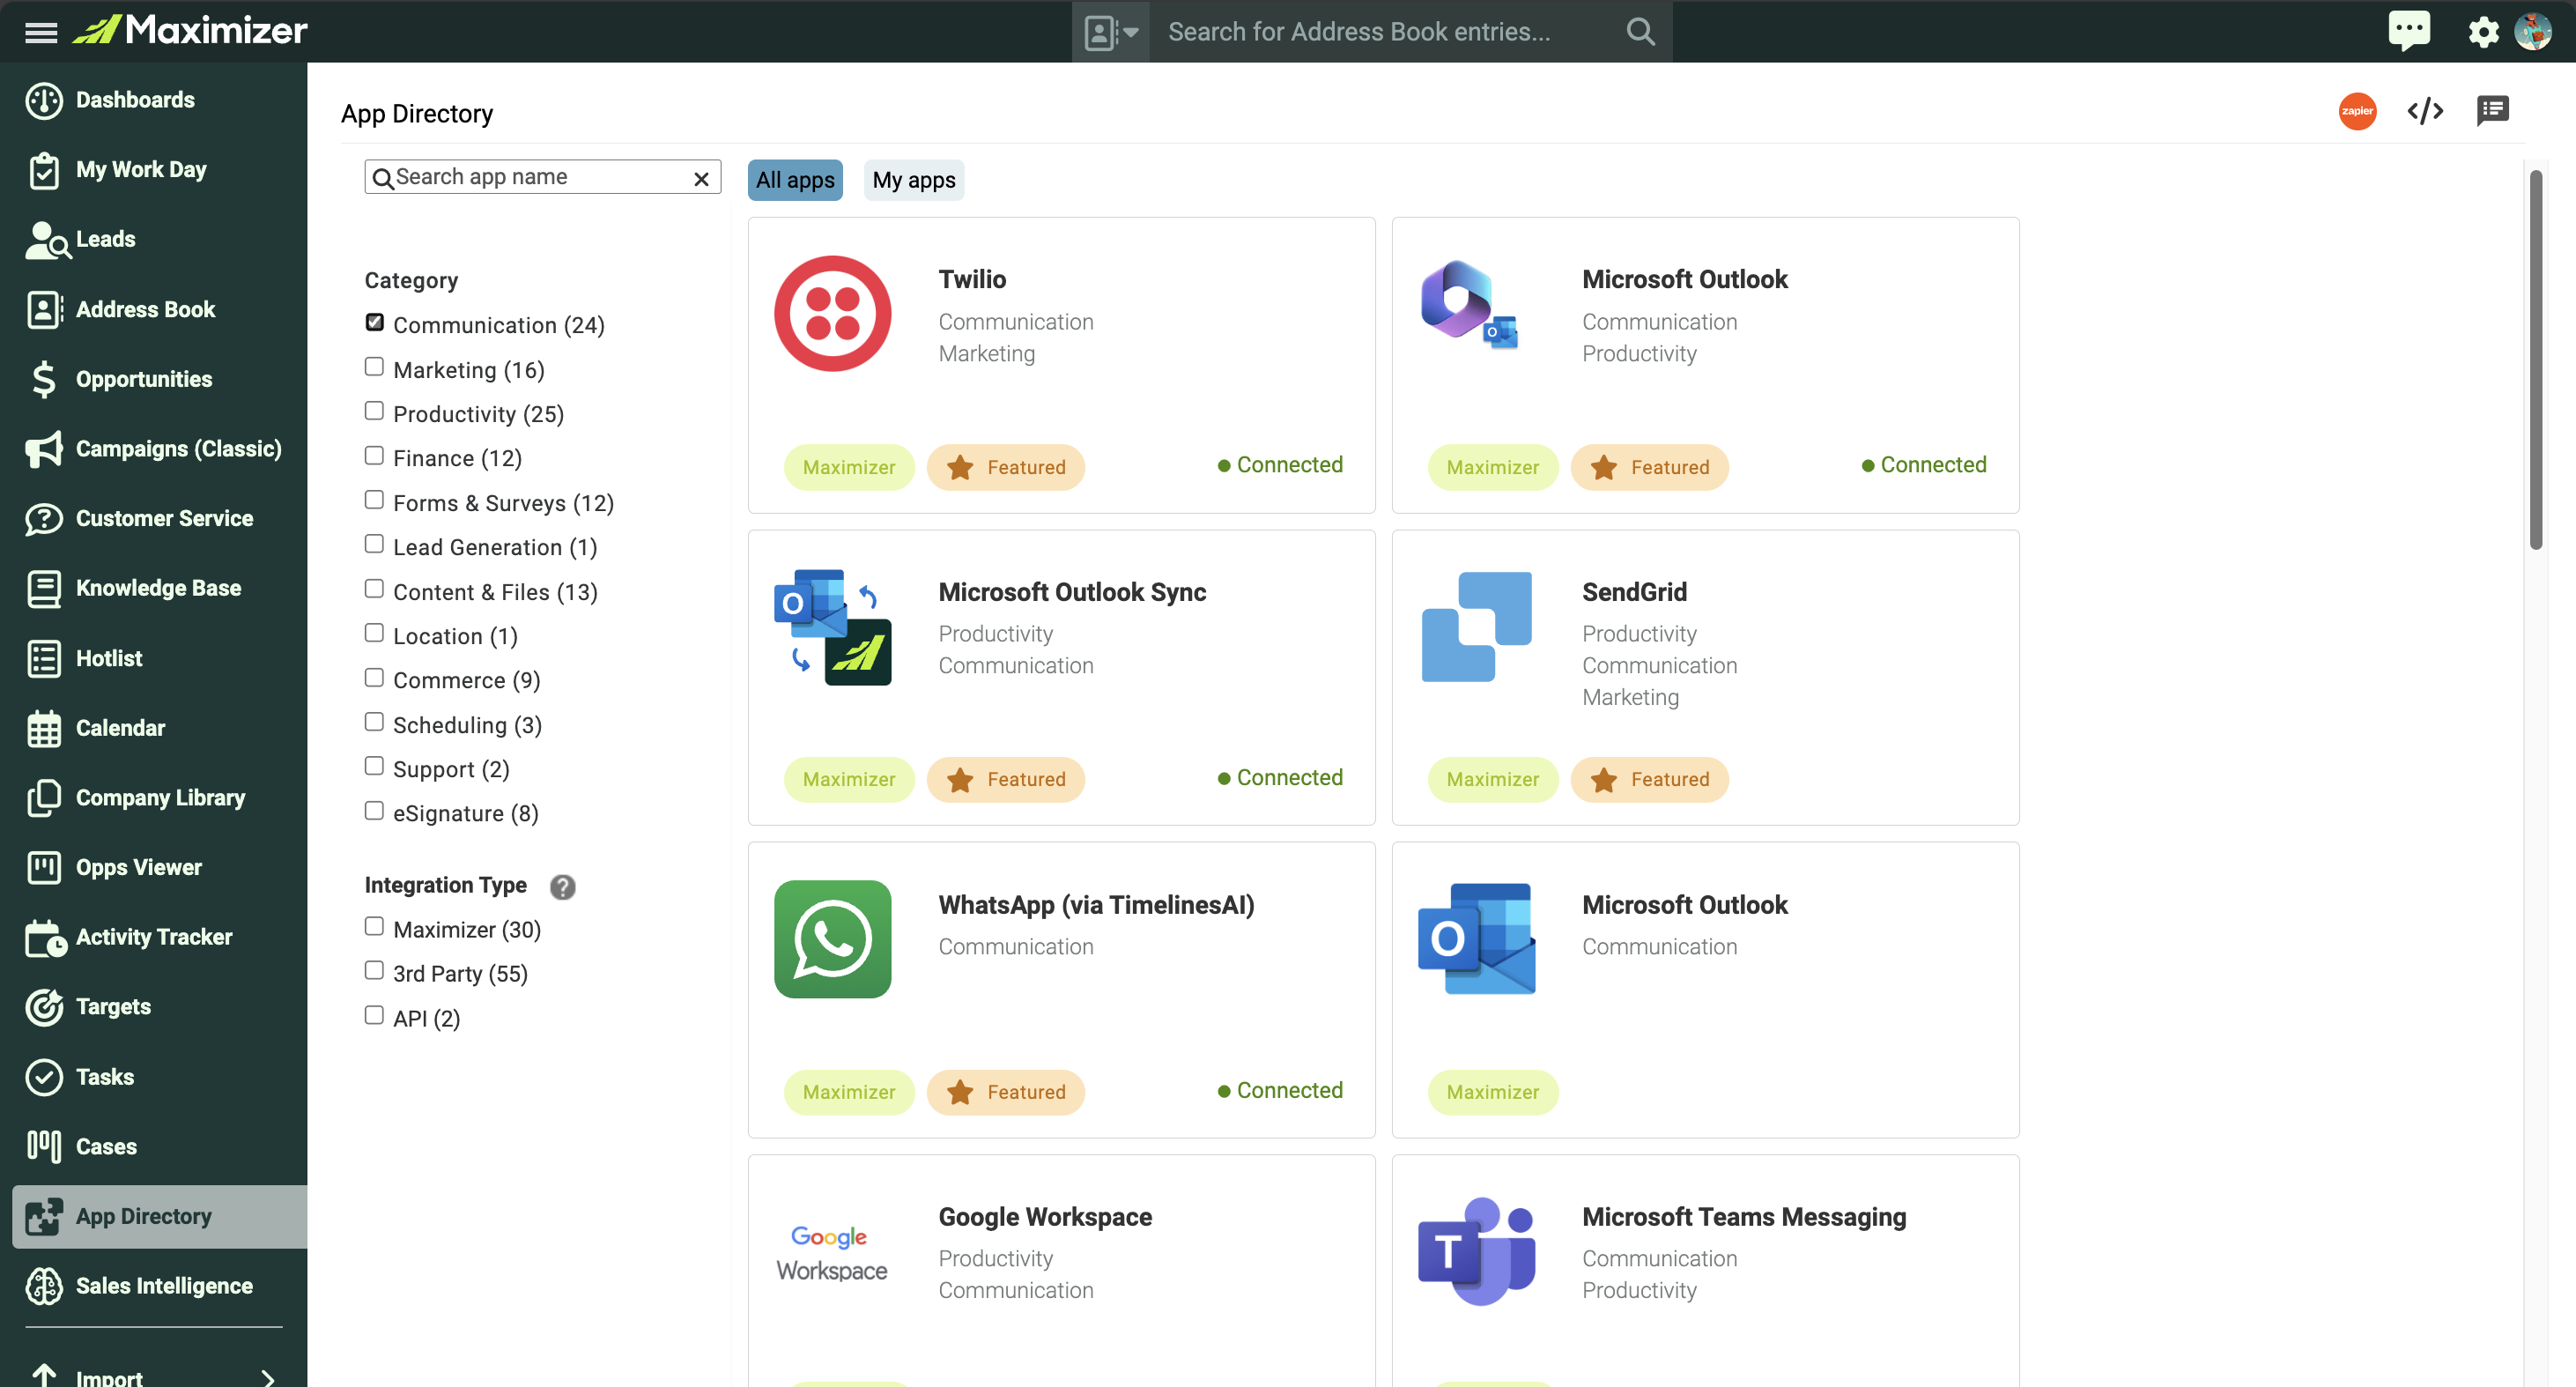Click the Targets sidebar icon
Viewport: 2576px width, 1387px height.
coord(44,1007)
